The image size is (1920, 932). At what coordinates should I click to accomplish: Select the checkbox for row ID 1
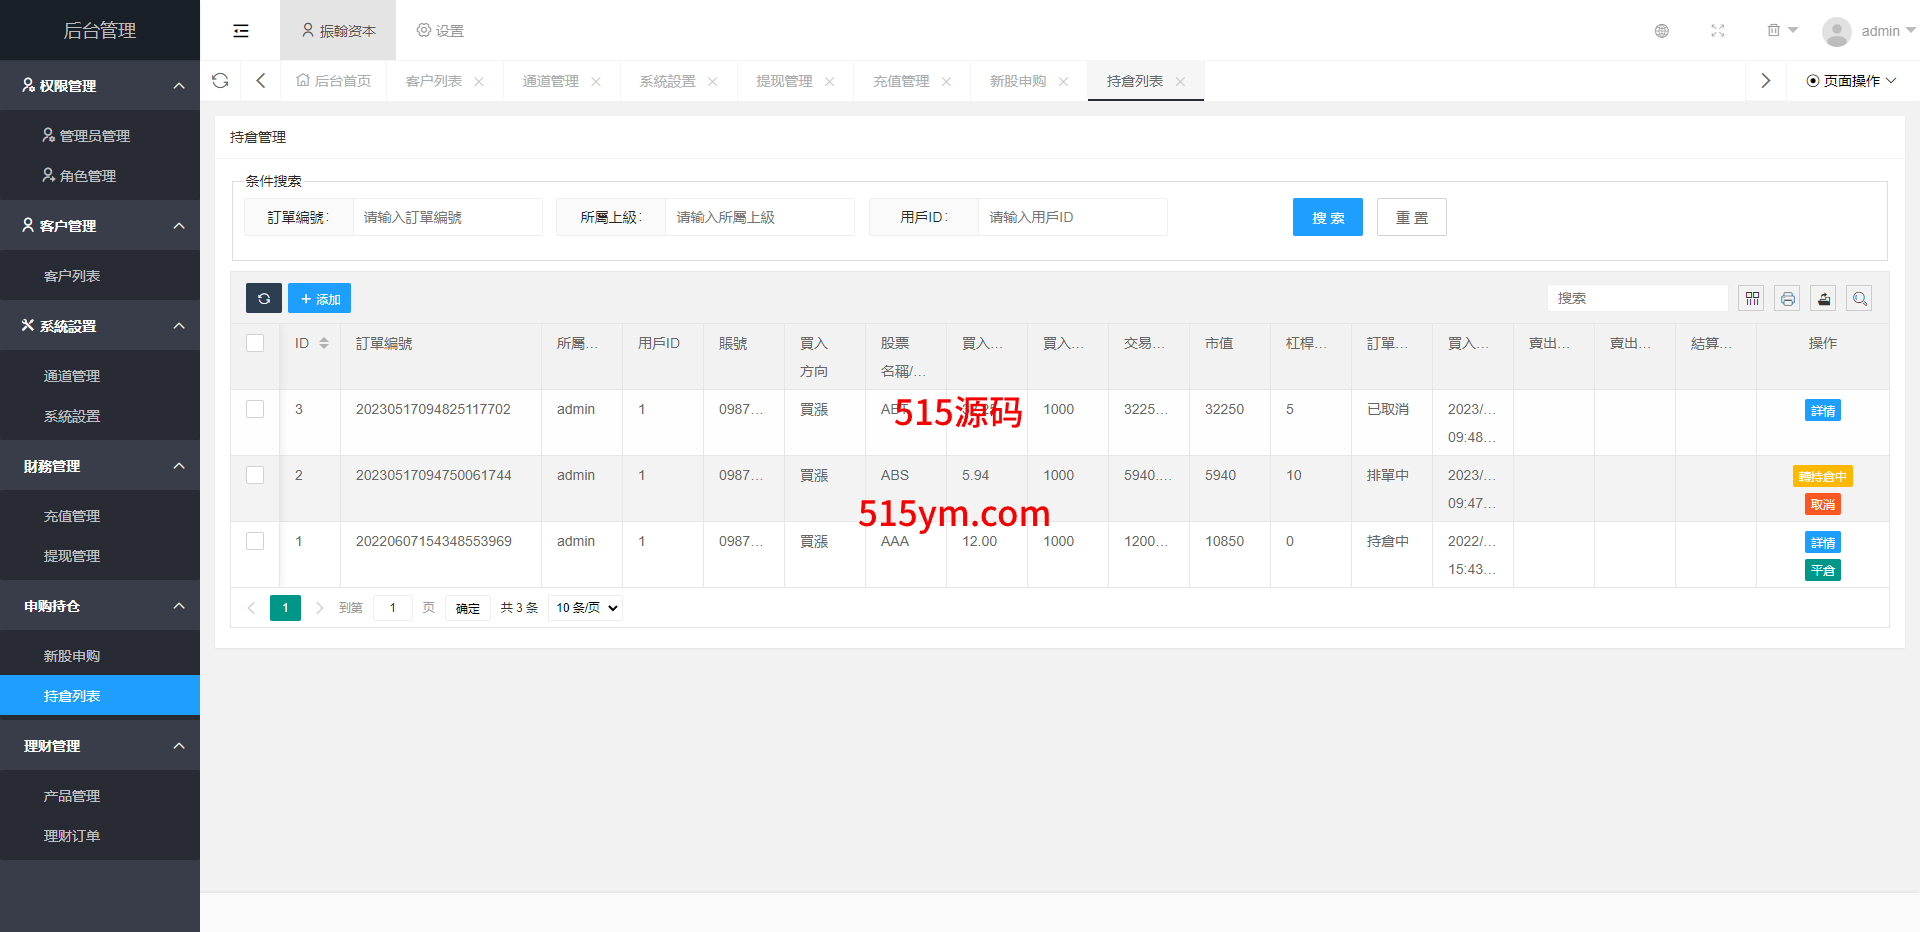(255, 541)
